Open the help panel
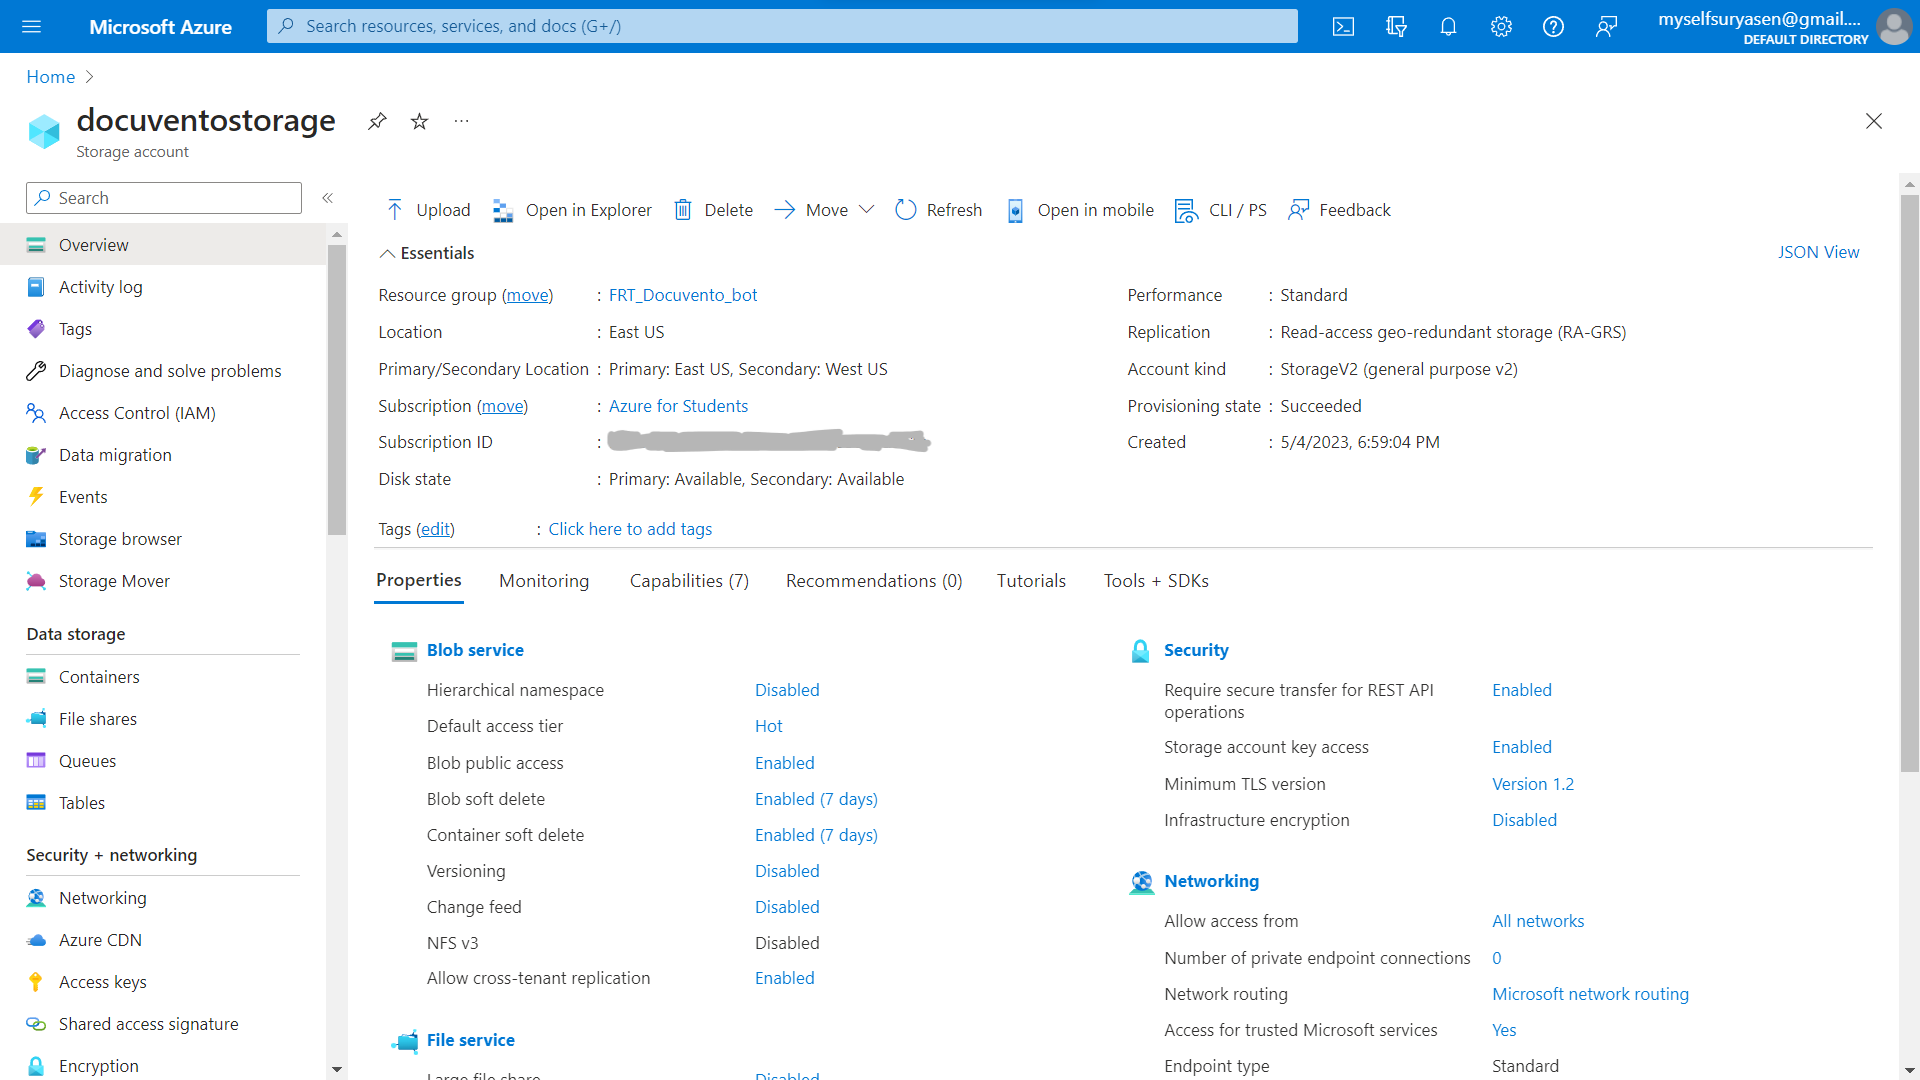The width and height of the screenshot is (1920, 1080). [x=1553, y=27]
